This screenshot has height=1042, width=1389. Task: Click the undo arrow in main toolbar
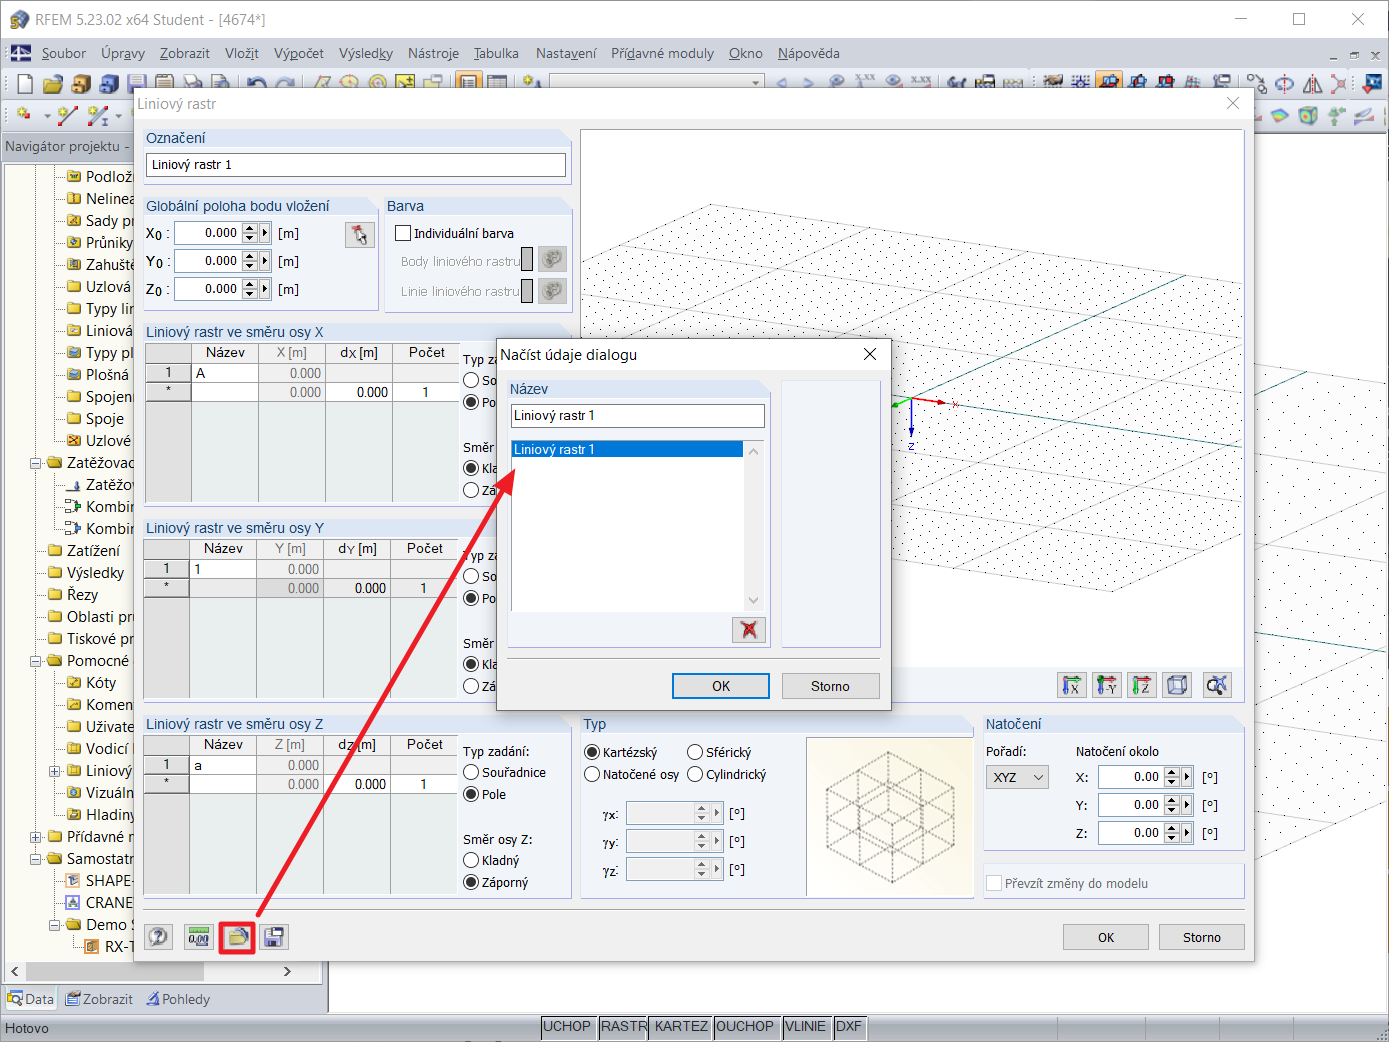point(257,84)
